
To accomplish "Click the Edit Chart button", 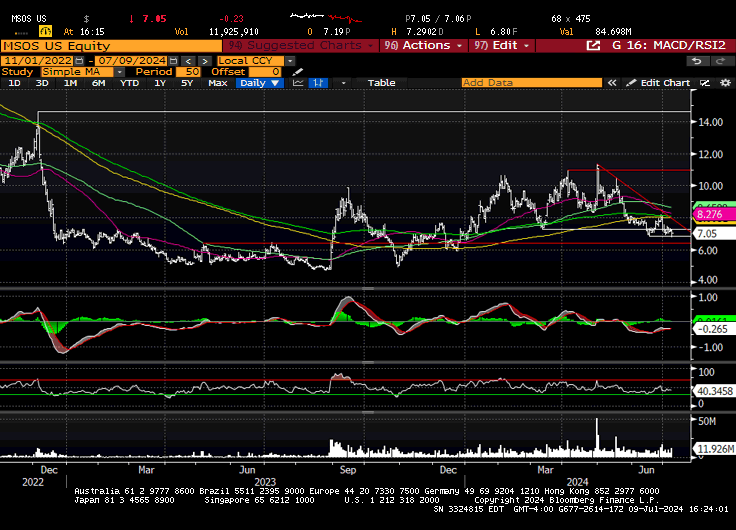I will 658,83.
